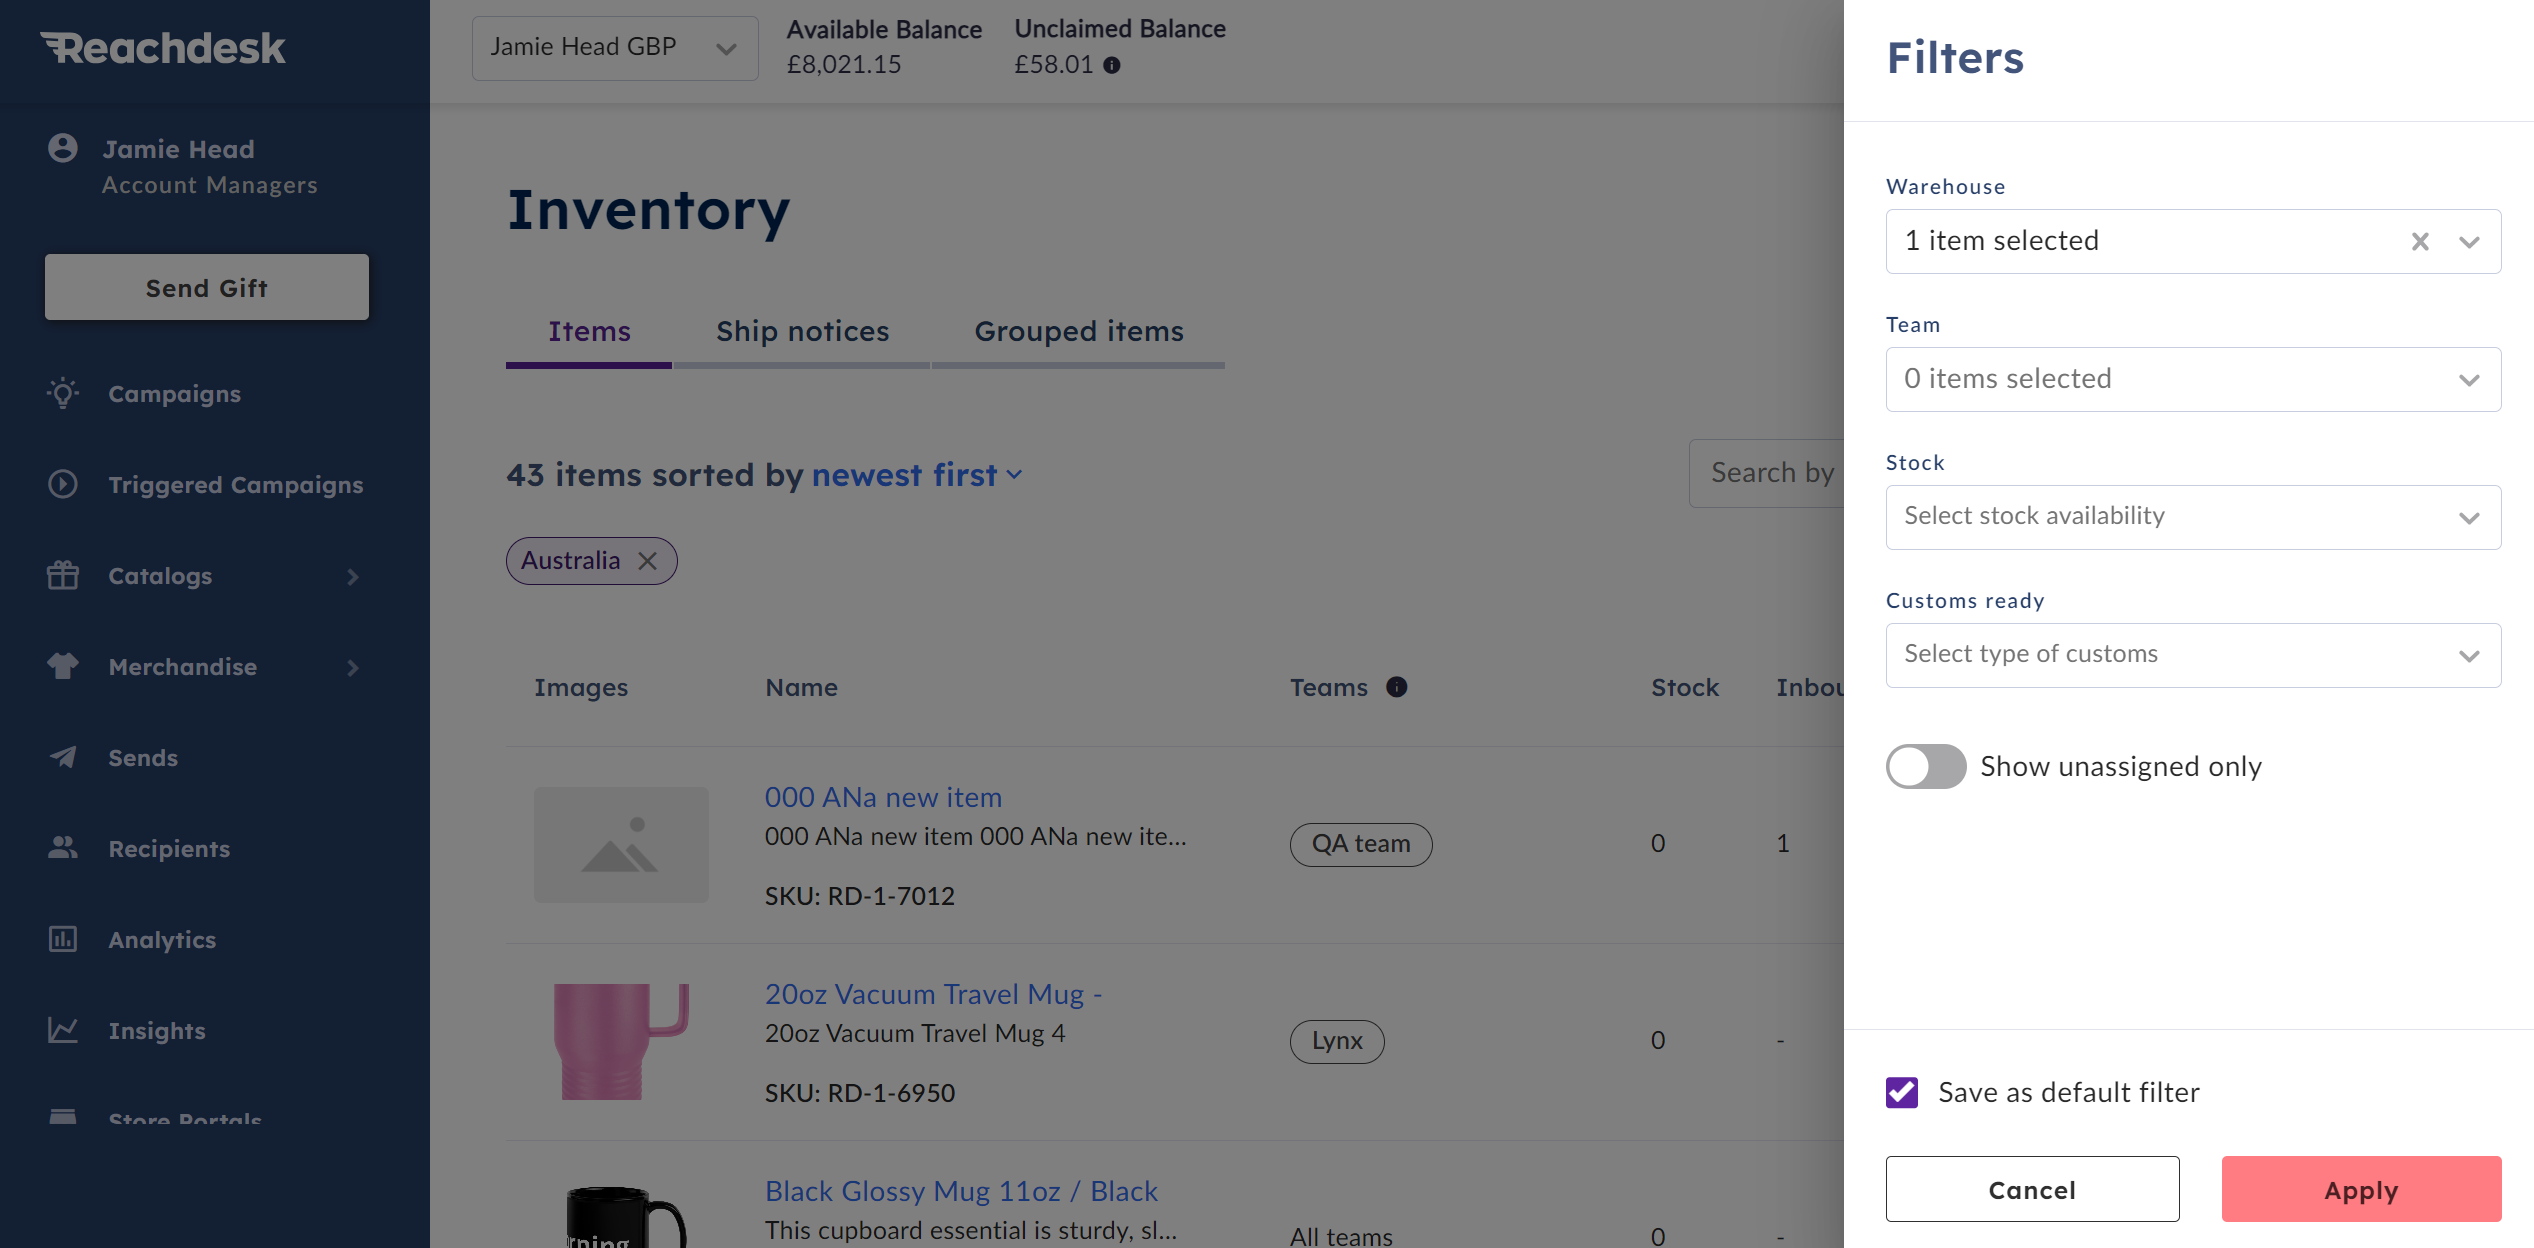The image size is (2534, 1248).
Task: Uncheck Save as default filter
Action: pos(1902,1092)
